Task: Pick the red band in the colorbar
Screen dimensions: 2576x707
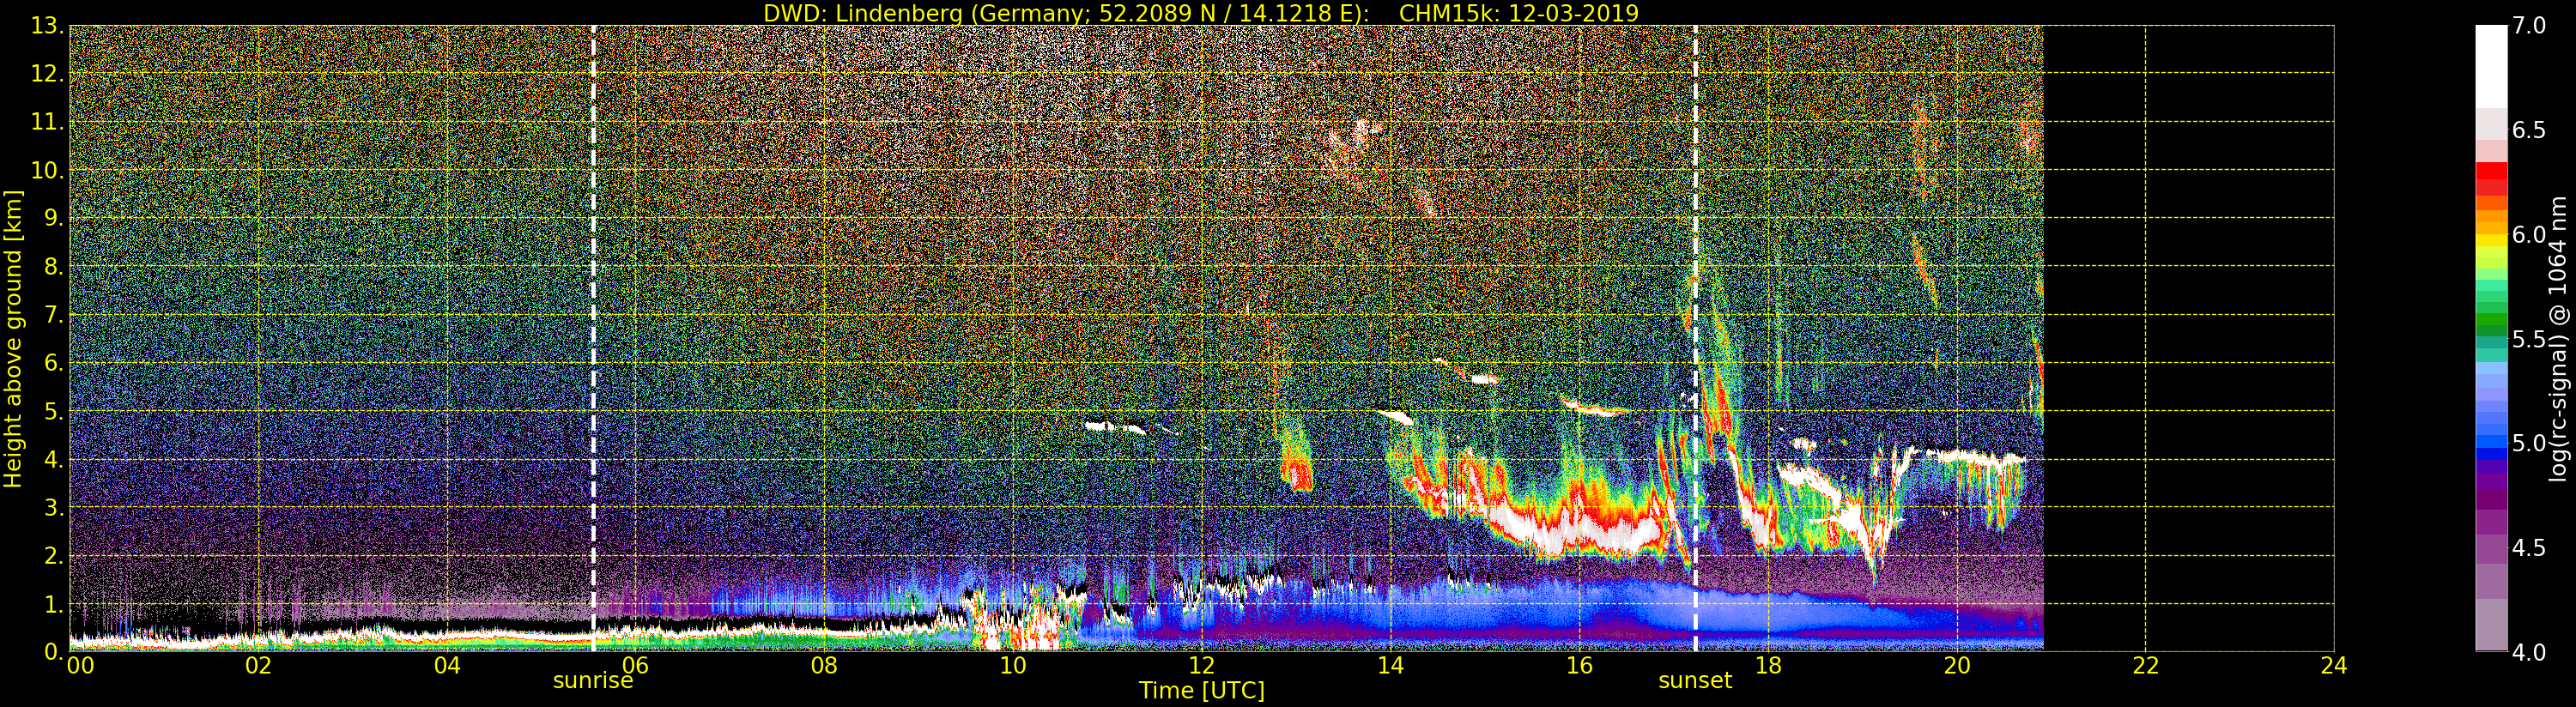Action: pos(2491,172)
